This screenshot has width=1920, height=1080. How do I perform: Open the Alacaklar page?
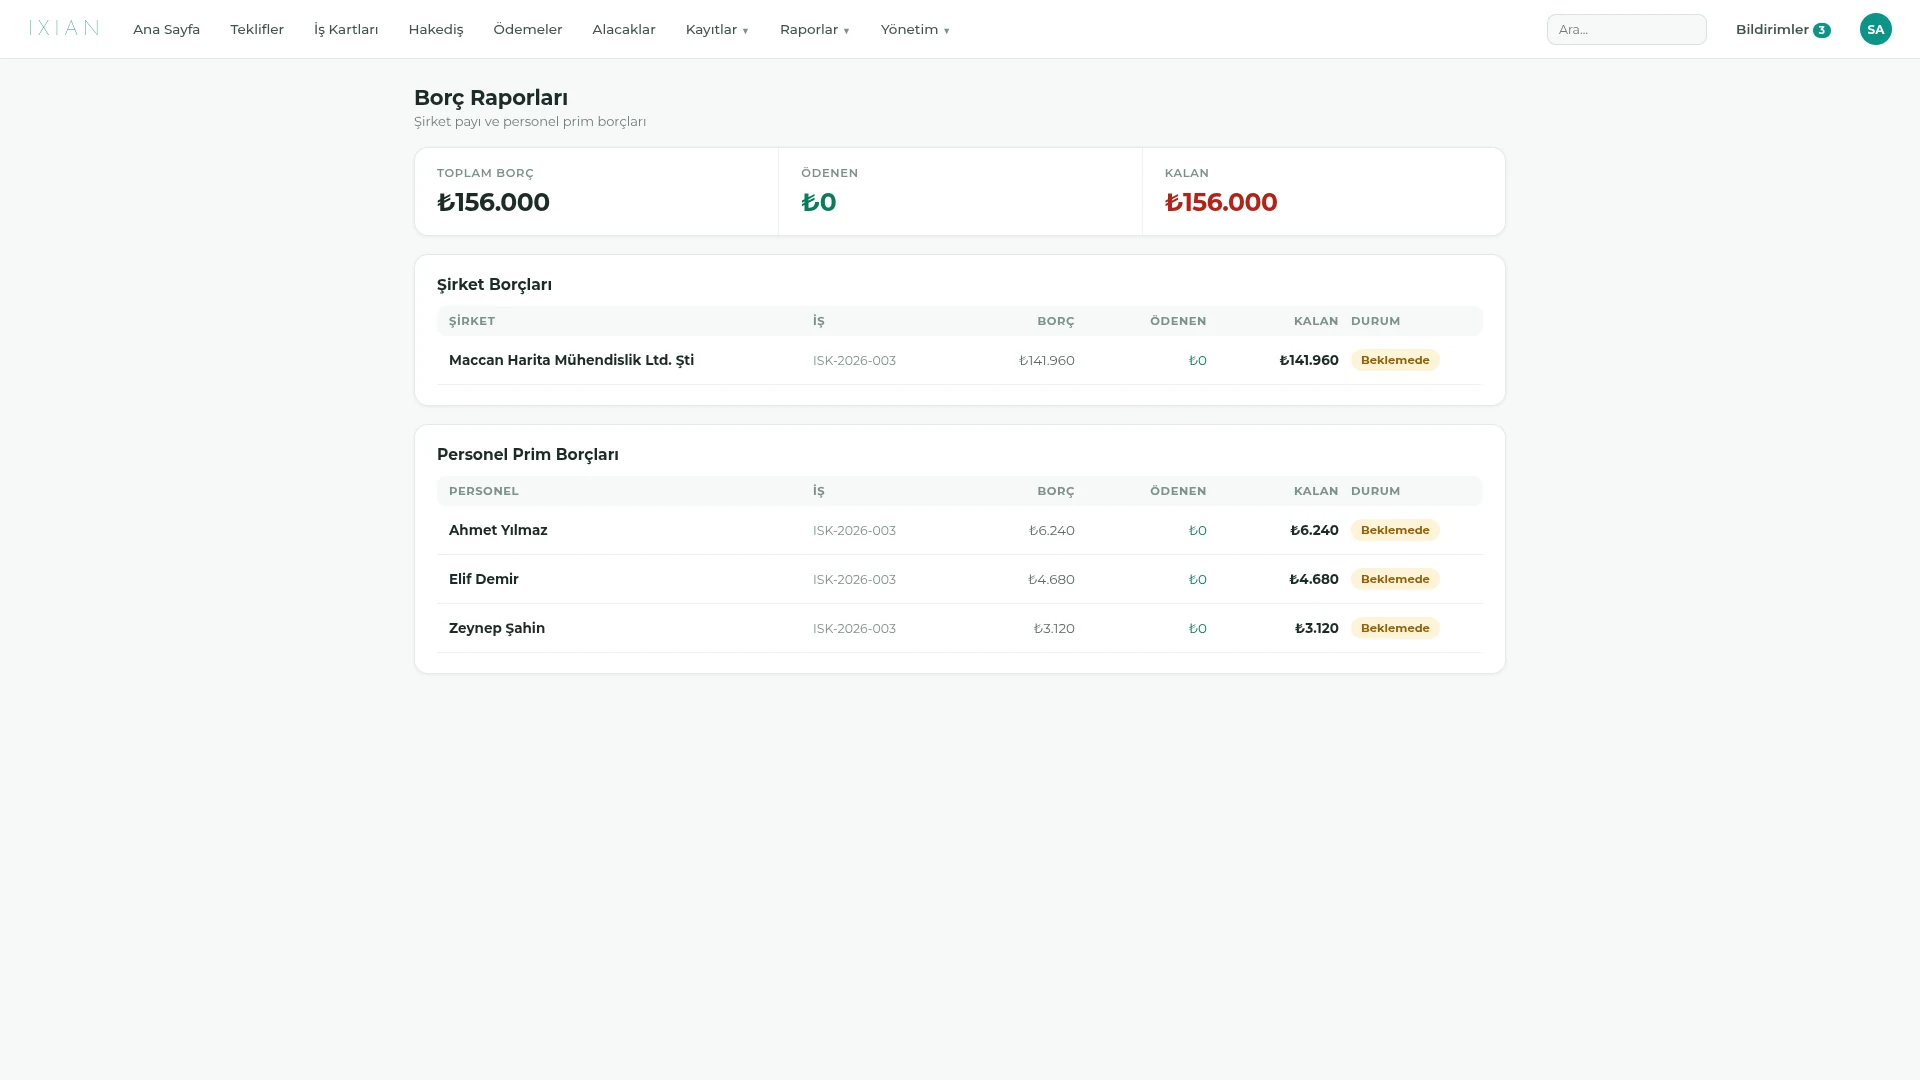tap(624, 29)
